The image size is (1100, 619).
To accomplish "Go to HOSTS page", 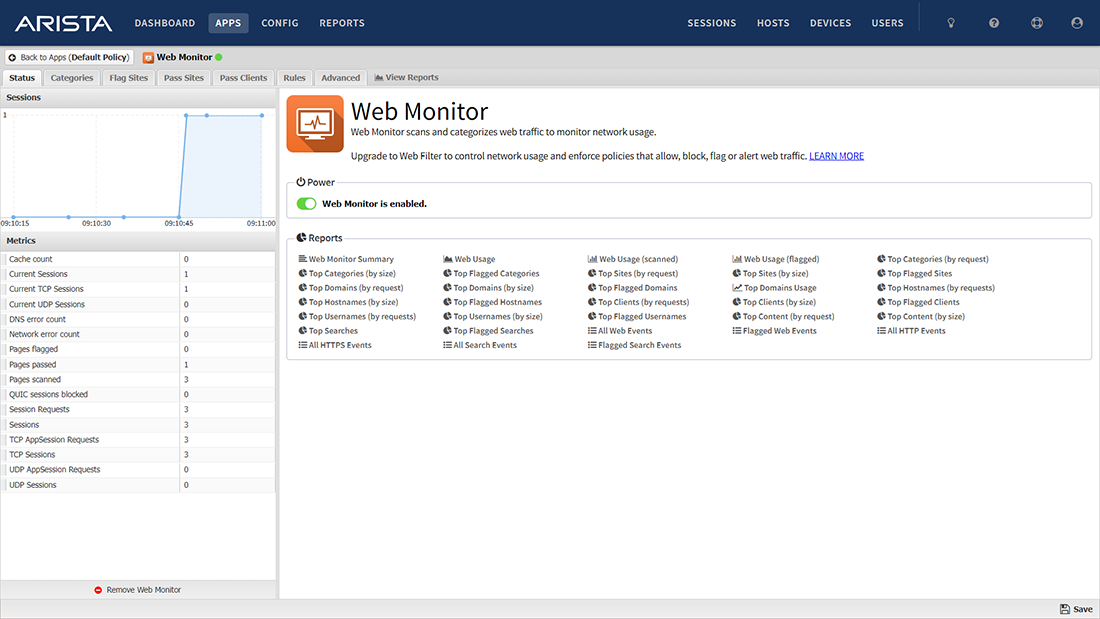I will click(773, 23).
